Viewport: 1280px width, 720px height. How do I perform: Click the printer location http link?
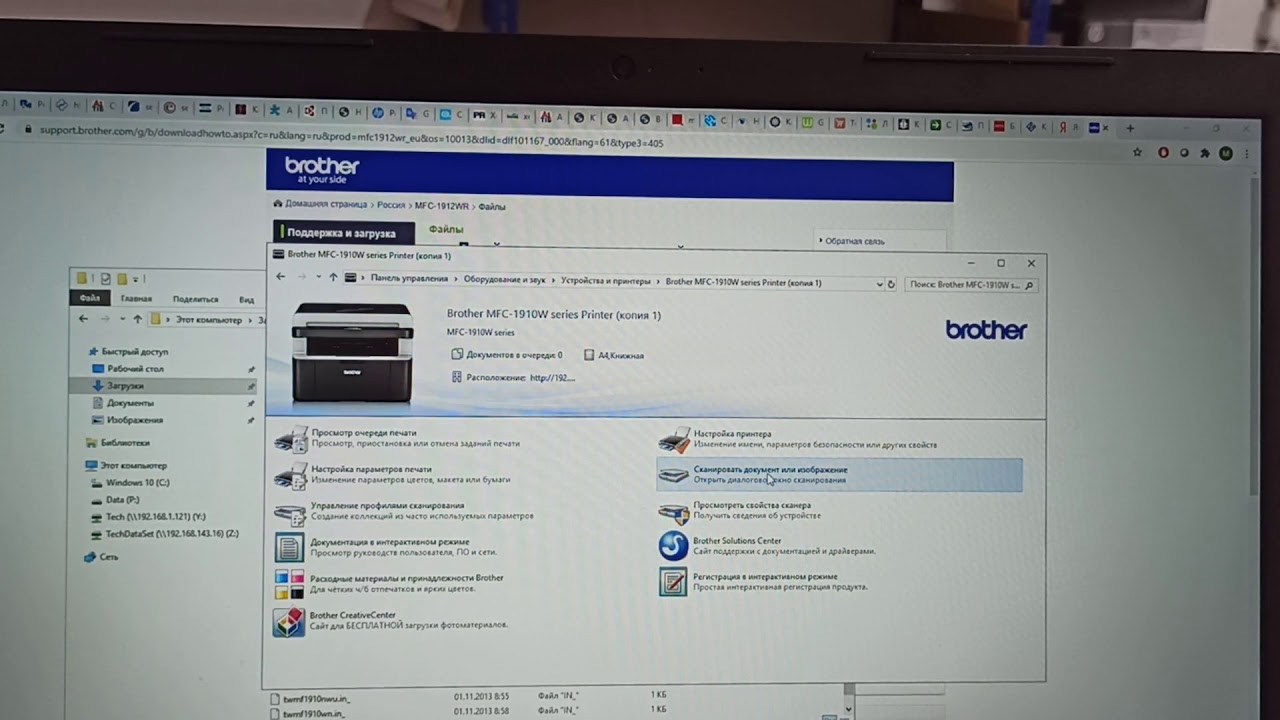pos(552,378)
